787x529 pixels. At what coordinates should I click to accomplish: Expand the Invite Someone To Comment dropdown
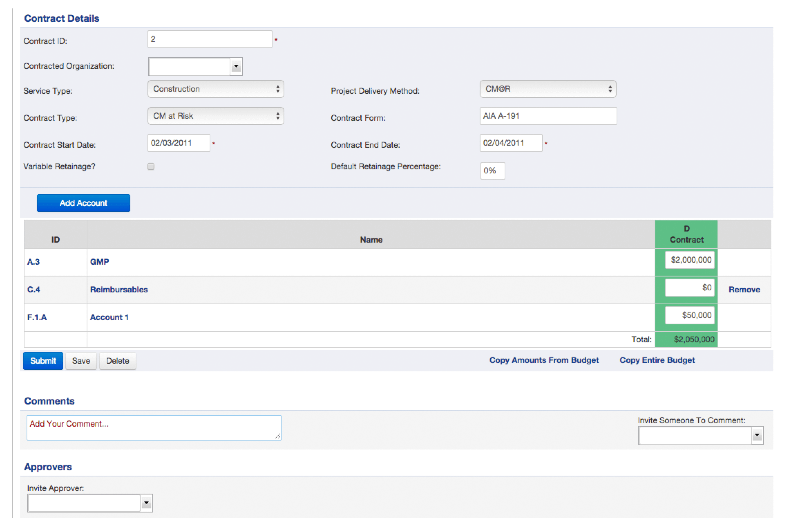click(700, 435)
